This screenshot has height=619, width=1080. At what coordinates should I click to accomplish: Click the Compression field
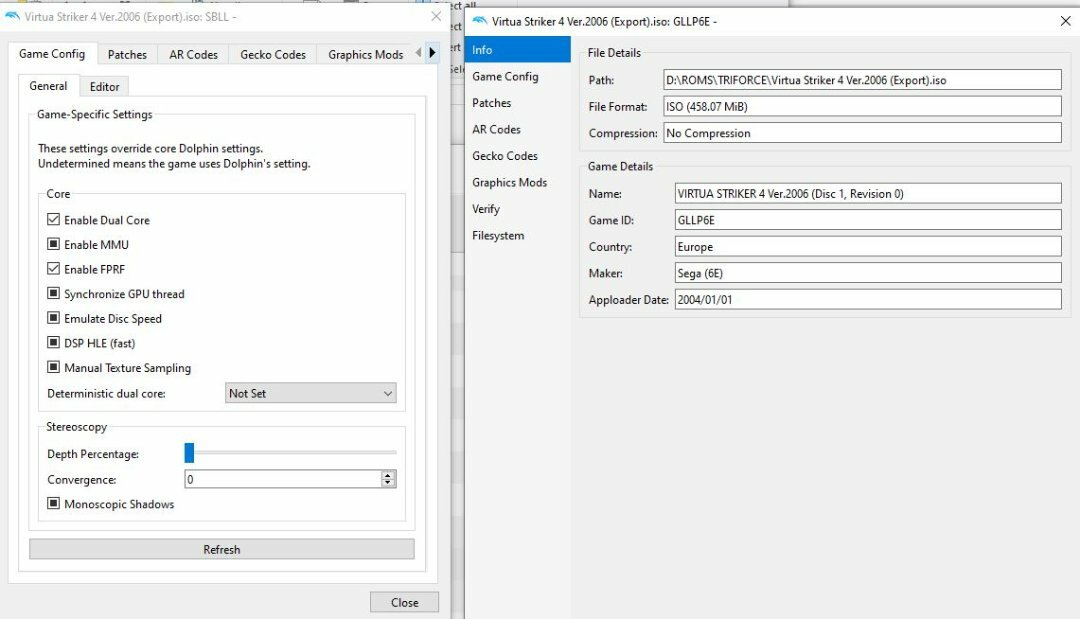(x=862, y=133)
